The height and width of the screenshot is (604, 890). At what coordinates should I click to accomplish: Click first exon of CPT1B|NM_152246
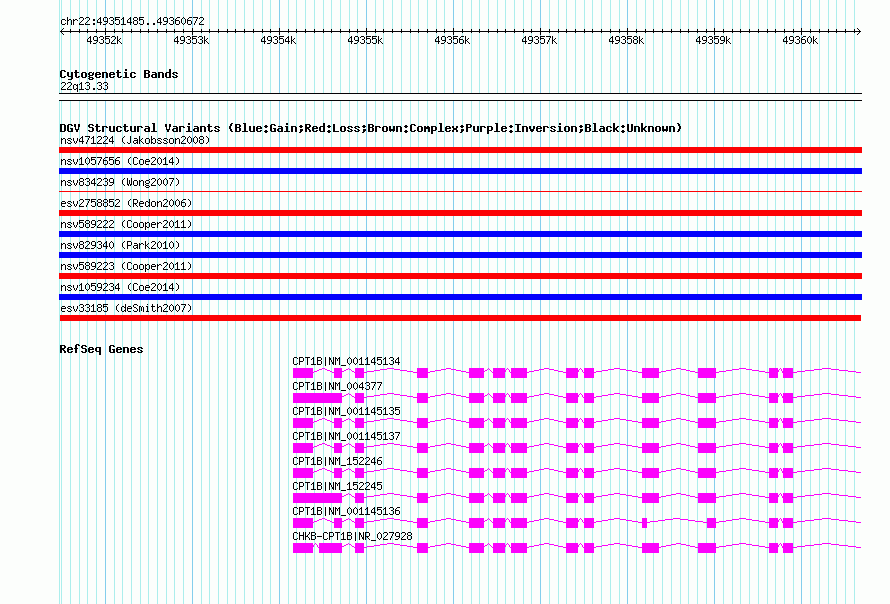click(x=303, y=473)
